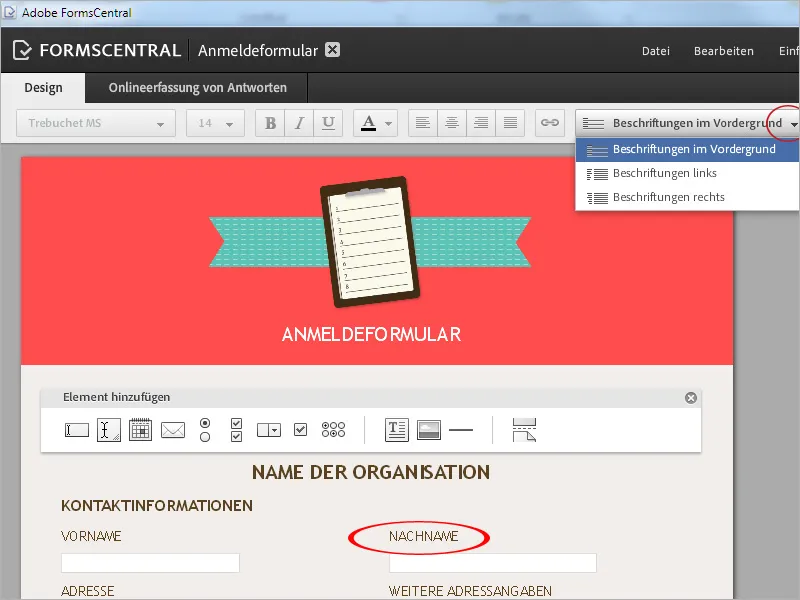Add a rating scale element
The image size is (800, 600).
[x=333, y=430]
